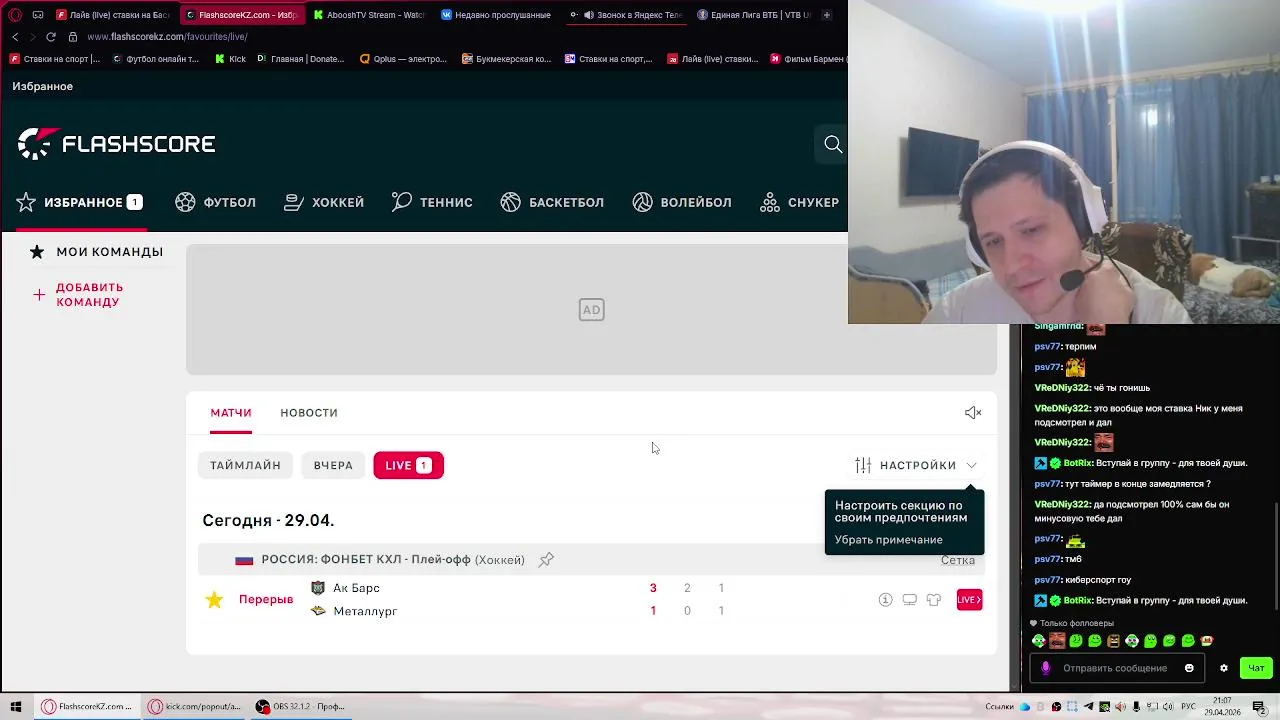
Task: Click the Flashscore logo
Action: click(x=116, y=144)
